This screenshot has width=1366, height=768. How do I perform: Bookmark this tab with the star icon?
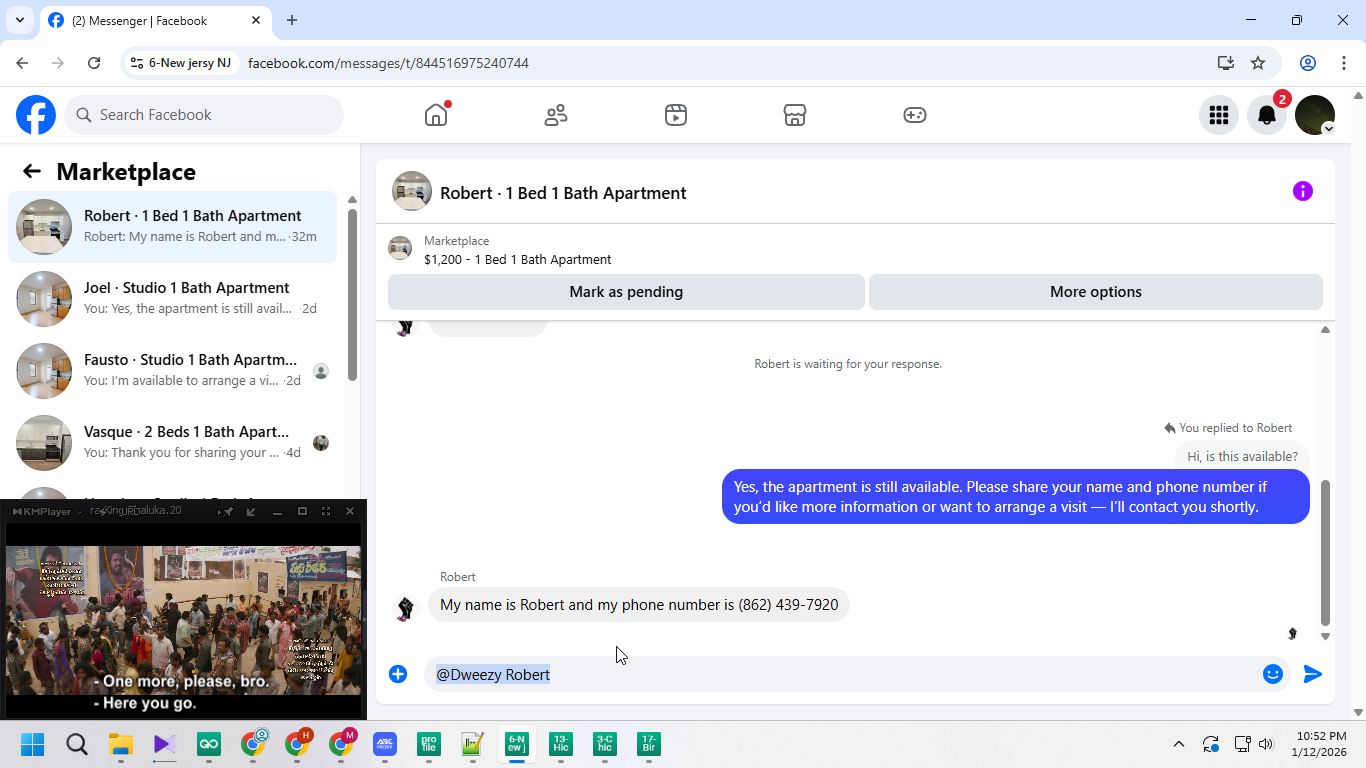coord(1258,63)
